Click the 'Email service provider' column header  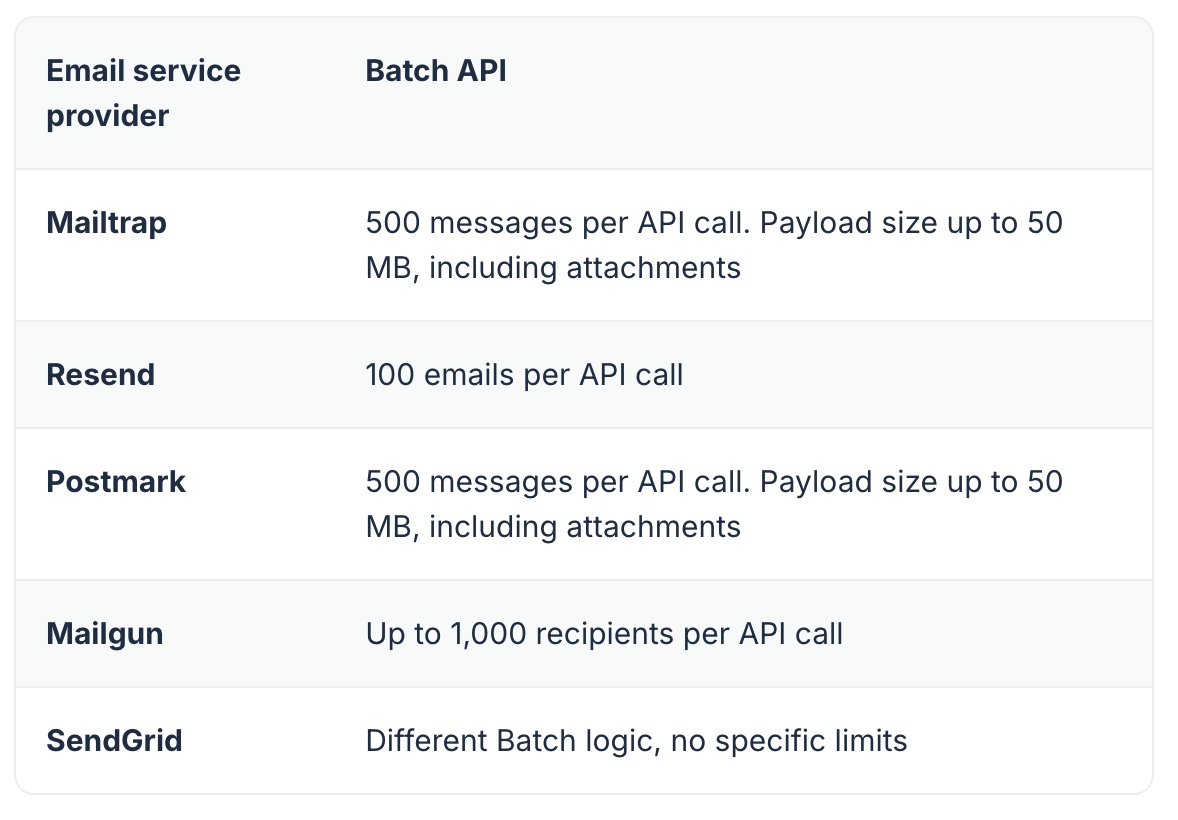[143, 93]
